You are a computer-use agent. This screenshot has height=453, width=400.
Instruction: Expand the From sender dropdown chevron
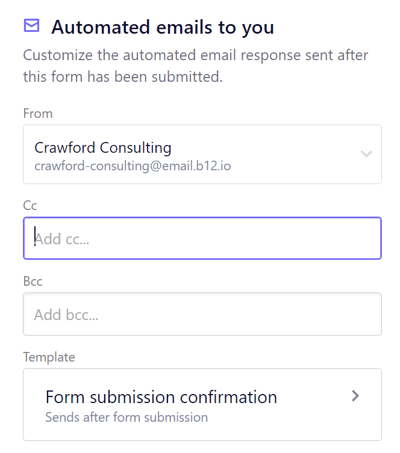click(366, 154)
